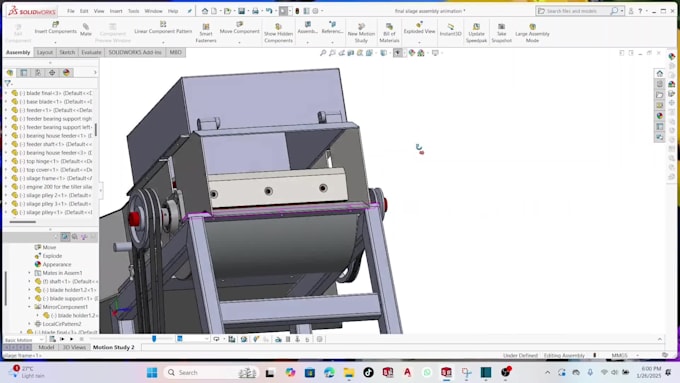Click the Take Snapshot tool
This screenshot has width=680, height=383.
pos(501,33)
